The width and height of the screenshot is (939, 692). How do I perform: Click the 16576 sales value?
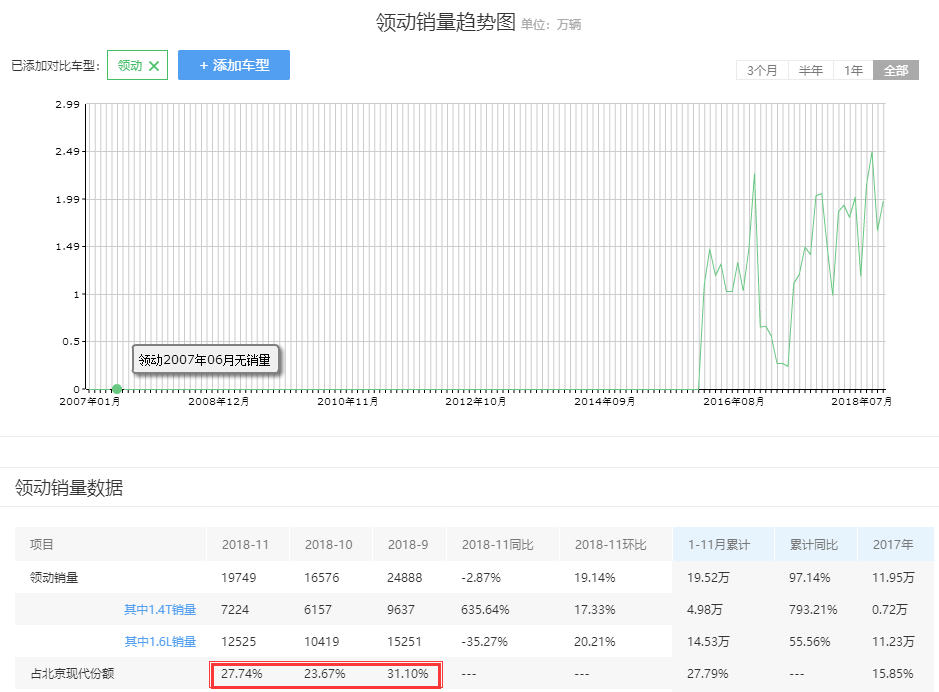(x=322, y=578)
